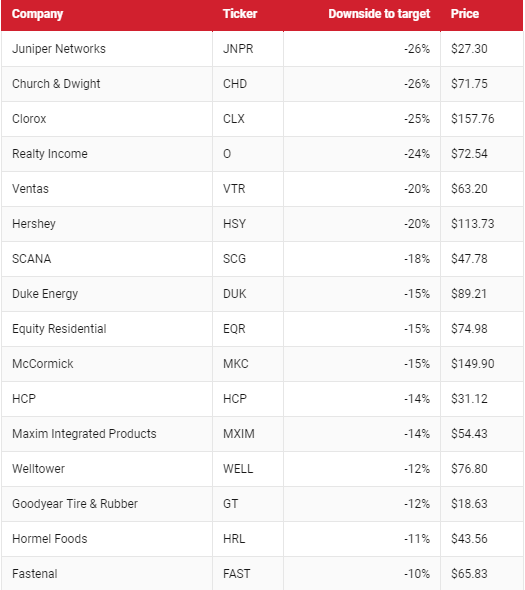Image resolution: width=525 pixels, height=590 pixels.
Task: Click Goodyear Tire & Rubber name
Action: (x=75, y=504)
